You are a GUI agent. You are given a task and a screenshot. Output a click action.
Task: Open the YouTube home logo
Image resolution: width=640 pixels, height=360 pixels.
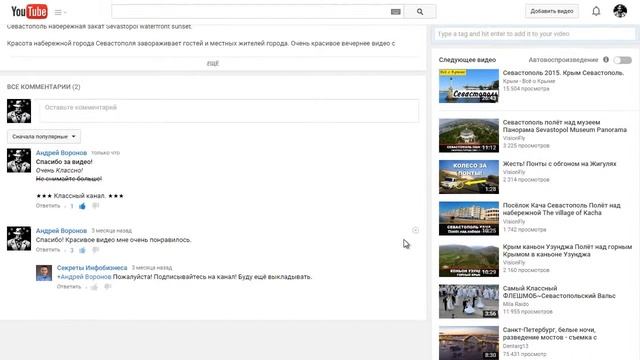[x=29, y=12]
